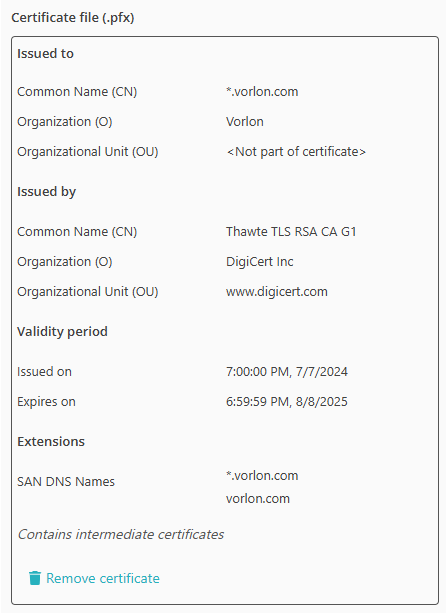The height and width of the screenshot is (613, 446).
Task: Open the Remove certificate link
Action: coord(103,578)
